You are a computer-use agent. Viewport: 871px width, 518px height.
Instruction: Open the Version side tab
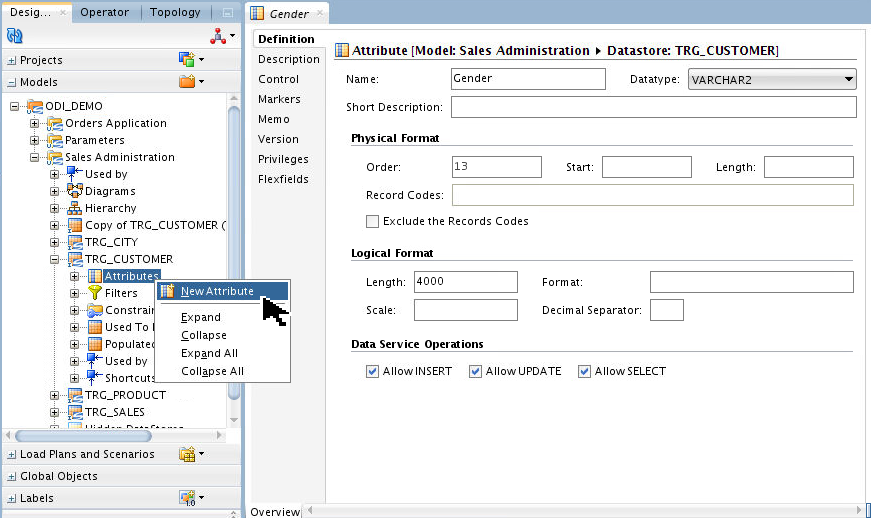coord(278,139)
